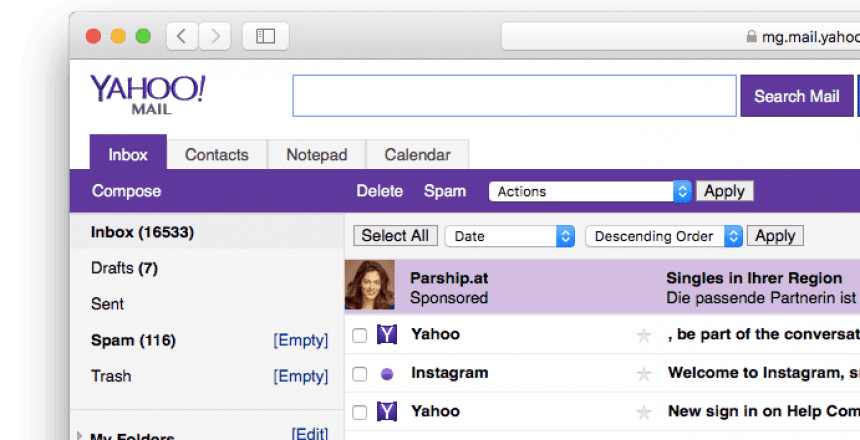Star the Yahoo conversation email
The height and width of the screenshot is (440, 860).
pyautogui.click(x=644, y=335)
